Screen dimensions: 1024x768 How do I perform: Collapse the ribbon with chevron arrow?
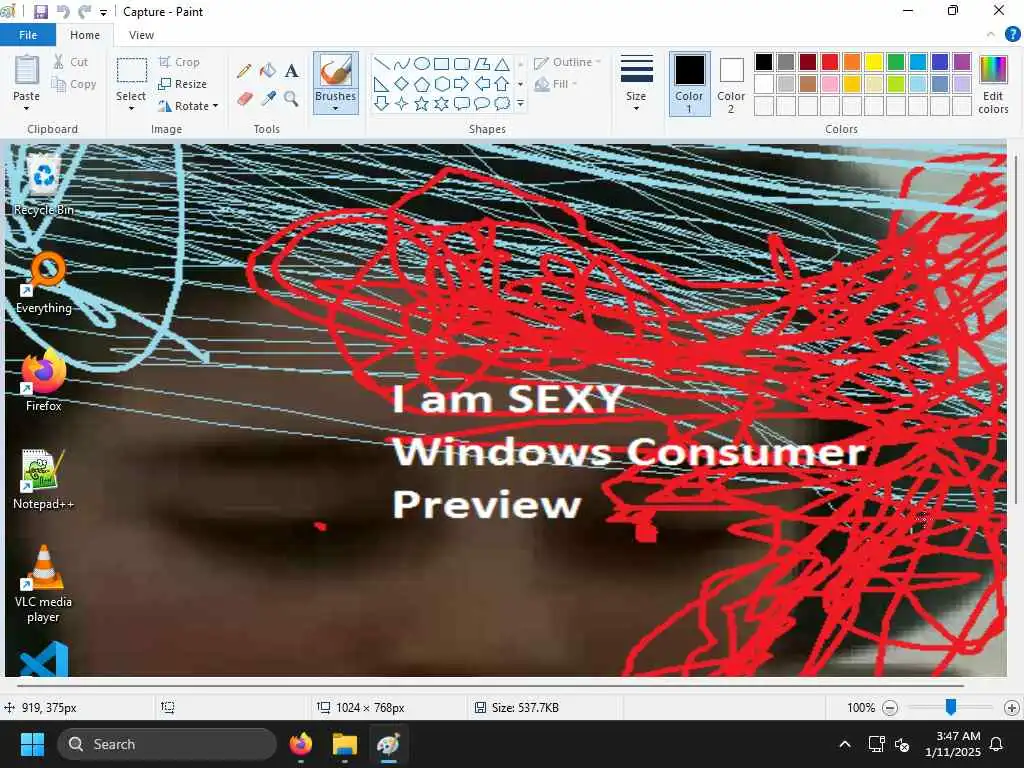point(990,35)
